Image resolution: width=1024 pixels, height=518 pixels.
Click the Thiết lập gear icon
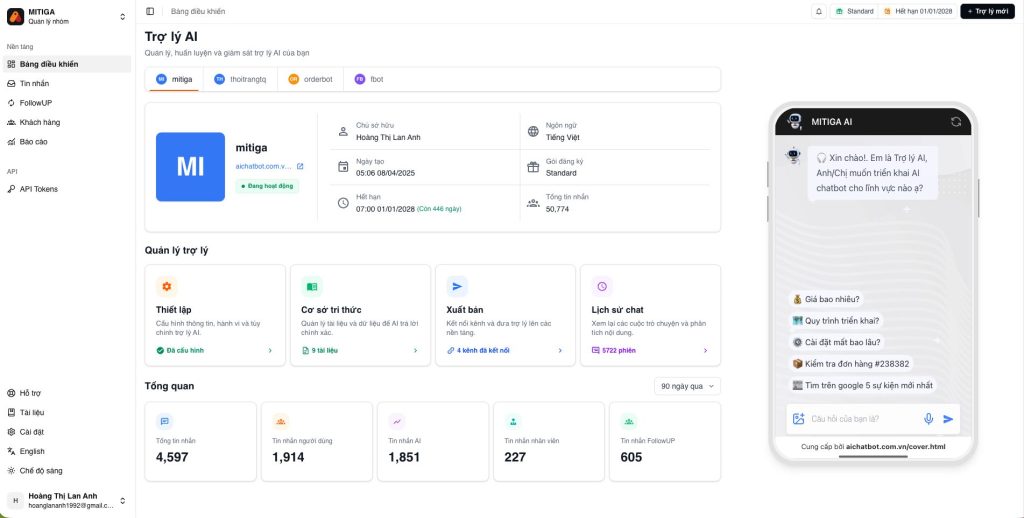click(x=167, y=286)
